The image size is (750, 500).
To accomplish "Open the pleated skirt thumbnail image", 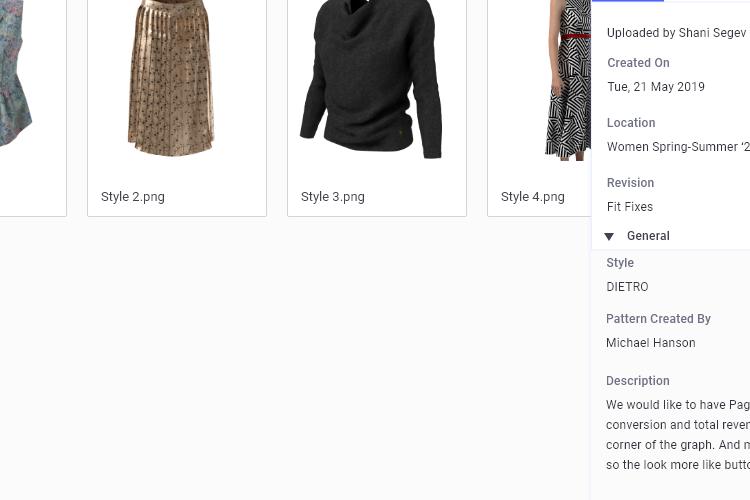I will point(171,78).
